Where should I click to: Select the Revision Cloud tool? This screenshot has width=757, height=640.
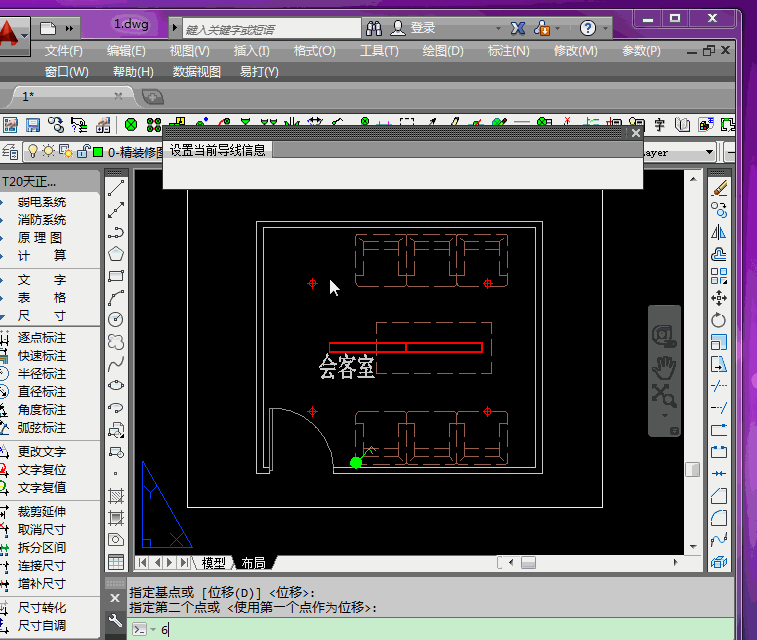(x=116, y=342)
